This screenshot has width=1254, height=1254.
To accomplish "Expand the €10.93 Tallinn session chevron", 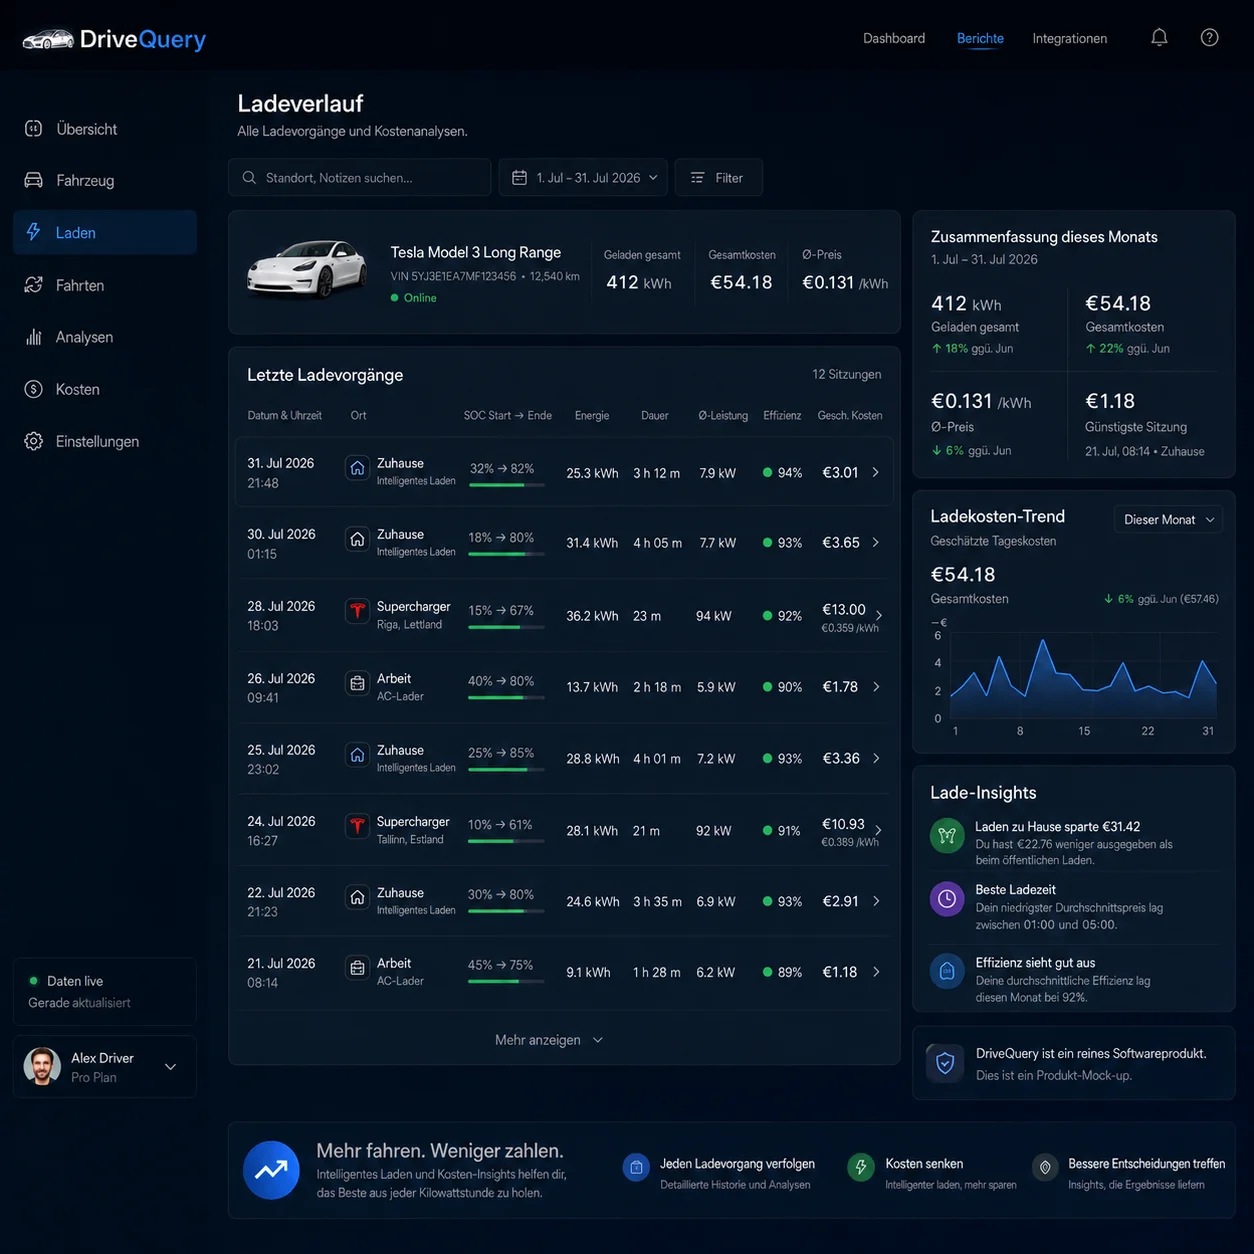I will (878, 830).
